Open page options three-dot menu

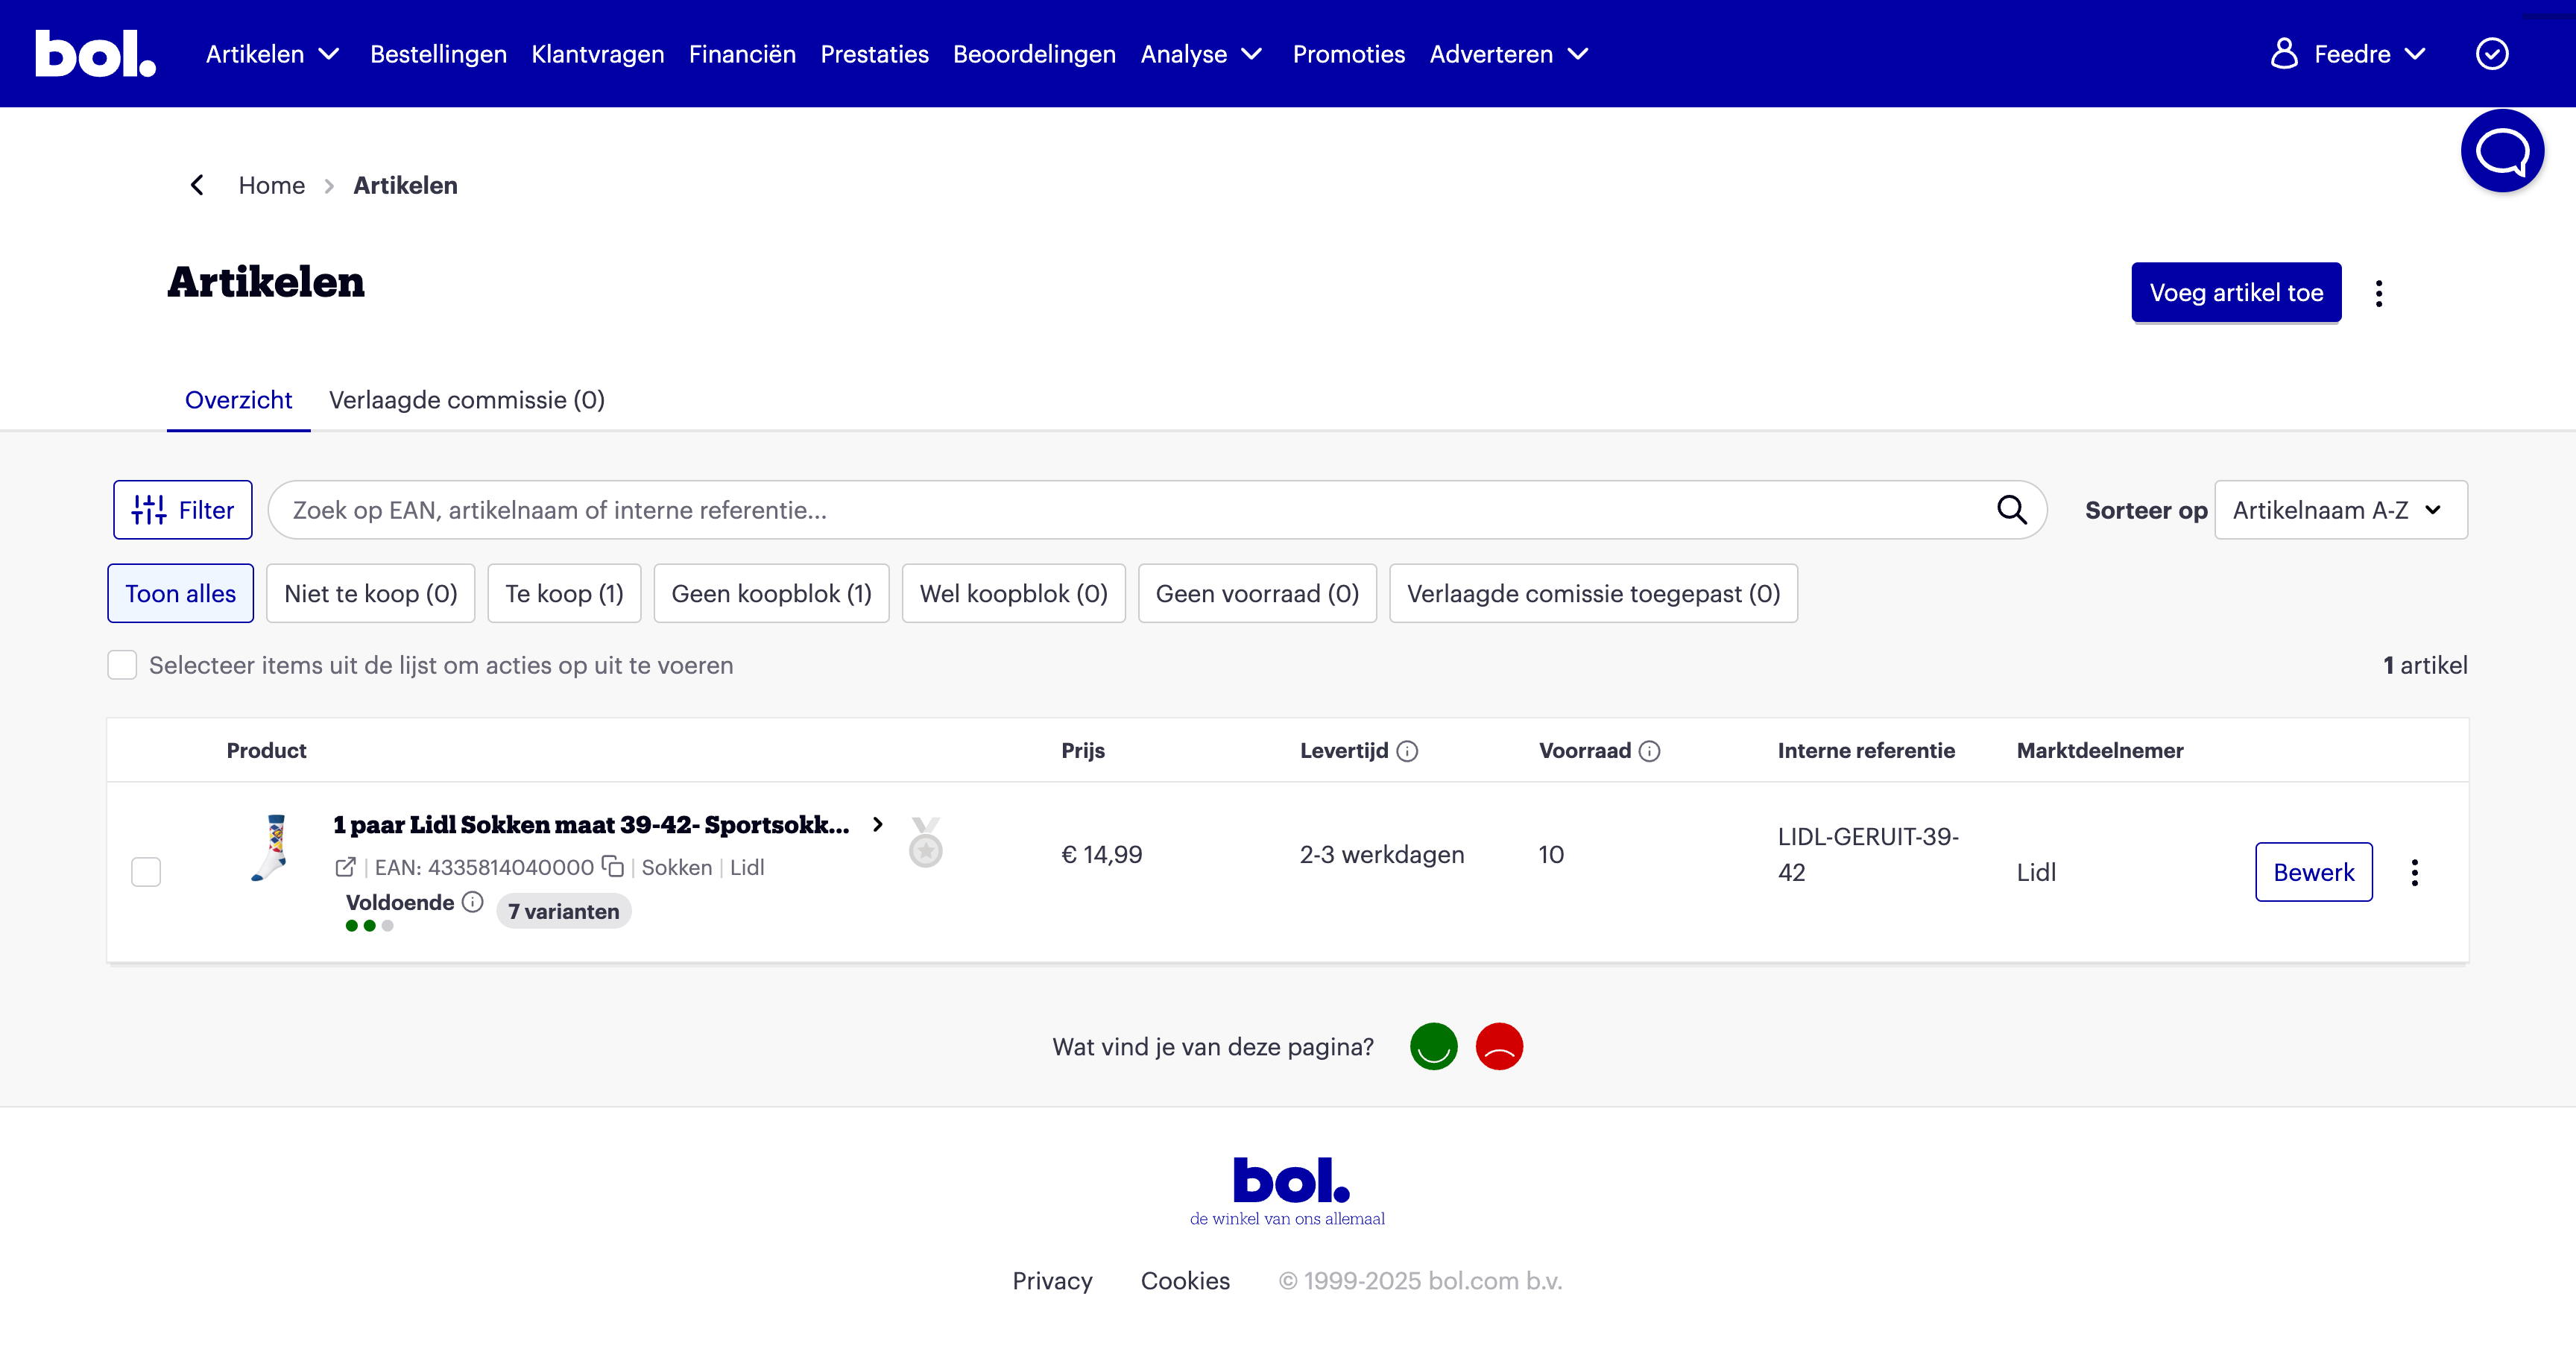(2379, 293)
